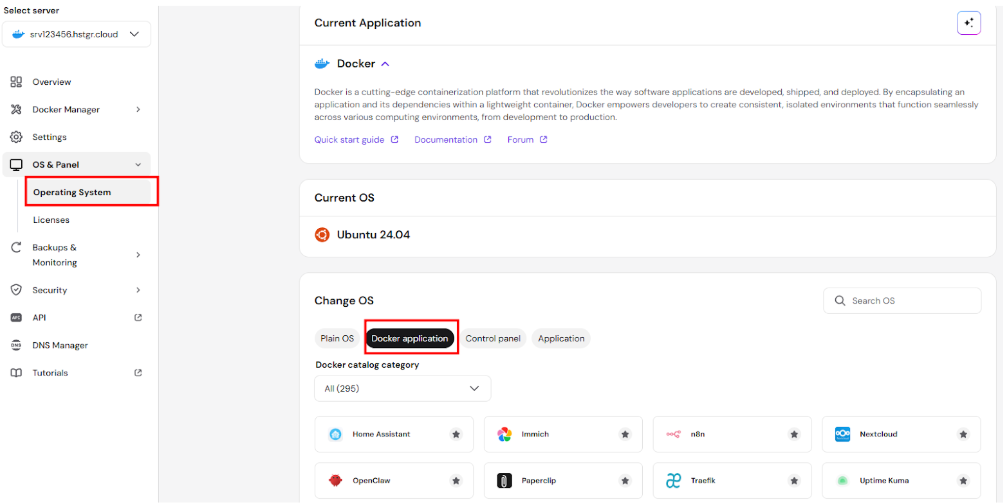Toggle favorite star on Home Assistant

coord(456,434)
